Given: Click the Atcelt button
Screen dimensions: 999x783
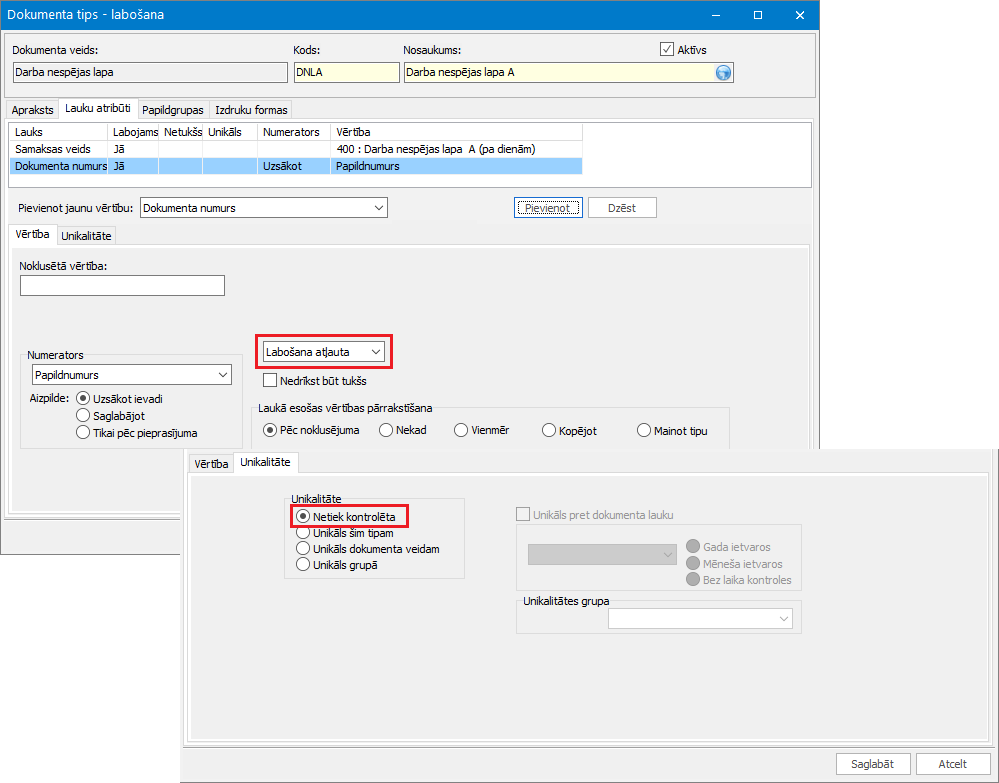Looking at the screenshot, I should point(952,764).
